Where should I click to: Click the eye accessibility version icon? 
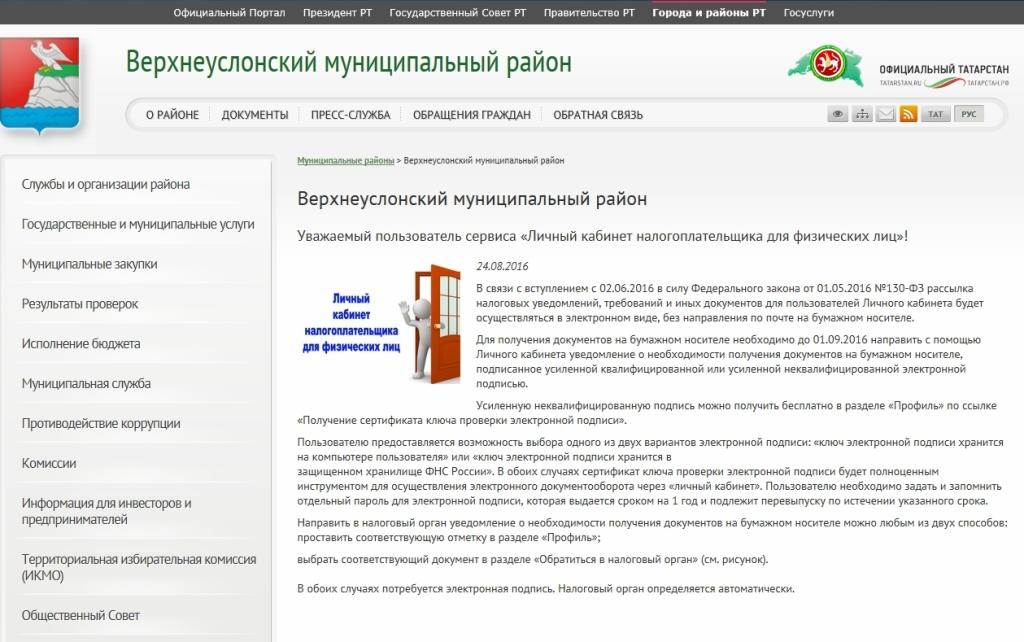pos(838,114)
